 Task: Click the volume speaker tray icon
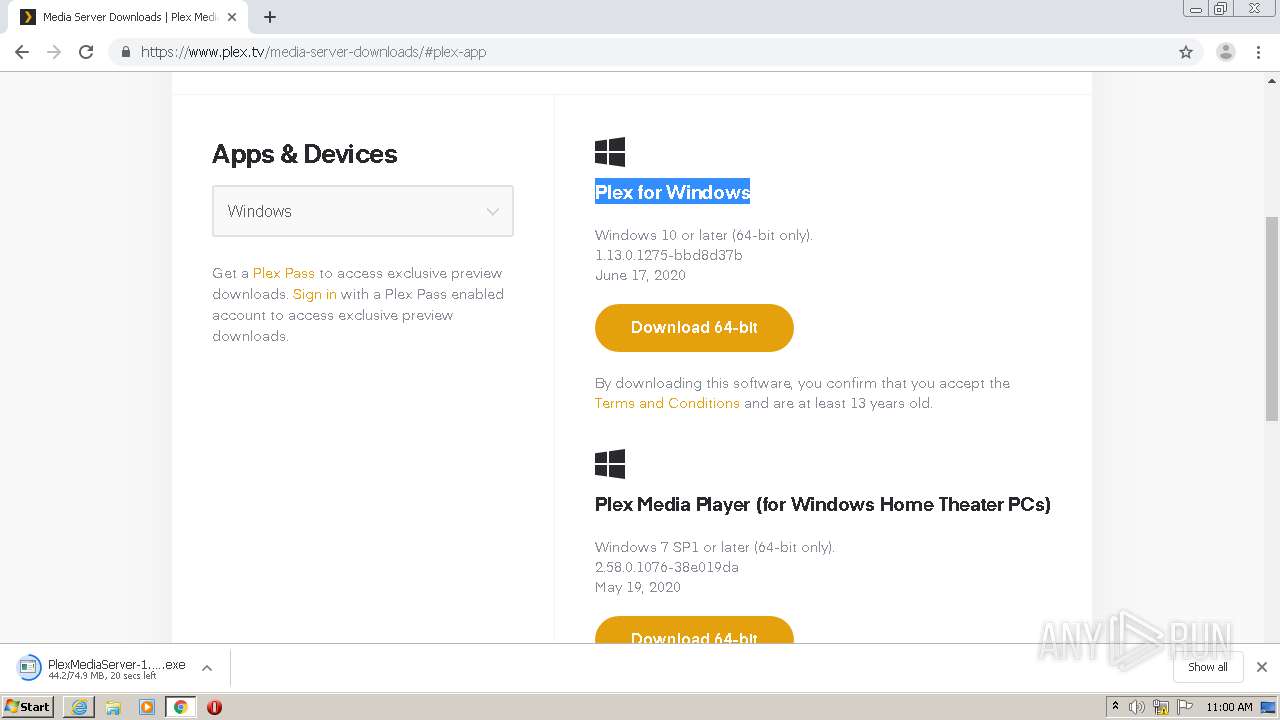[1137, 707]
